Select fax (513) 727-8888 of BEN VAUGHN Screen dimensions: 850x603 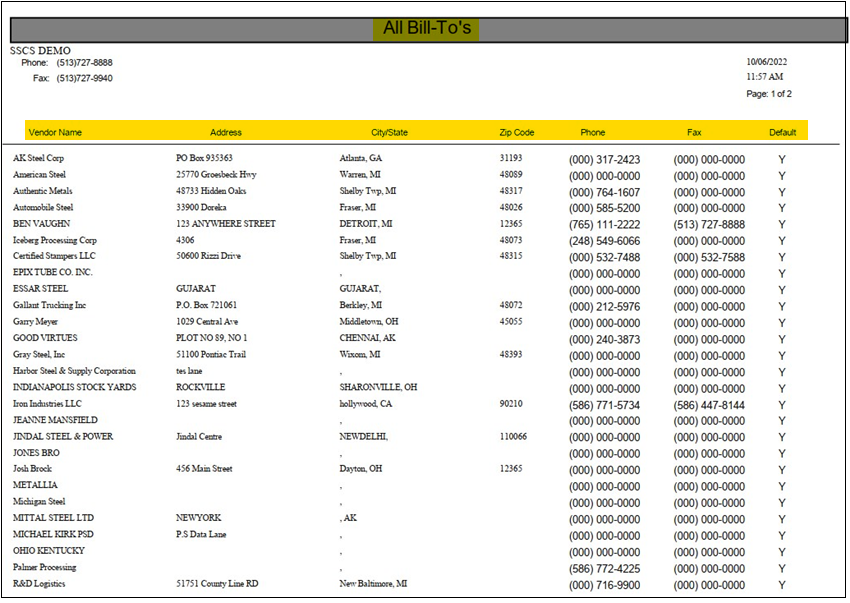709,224
